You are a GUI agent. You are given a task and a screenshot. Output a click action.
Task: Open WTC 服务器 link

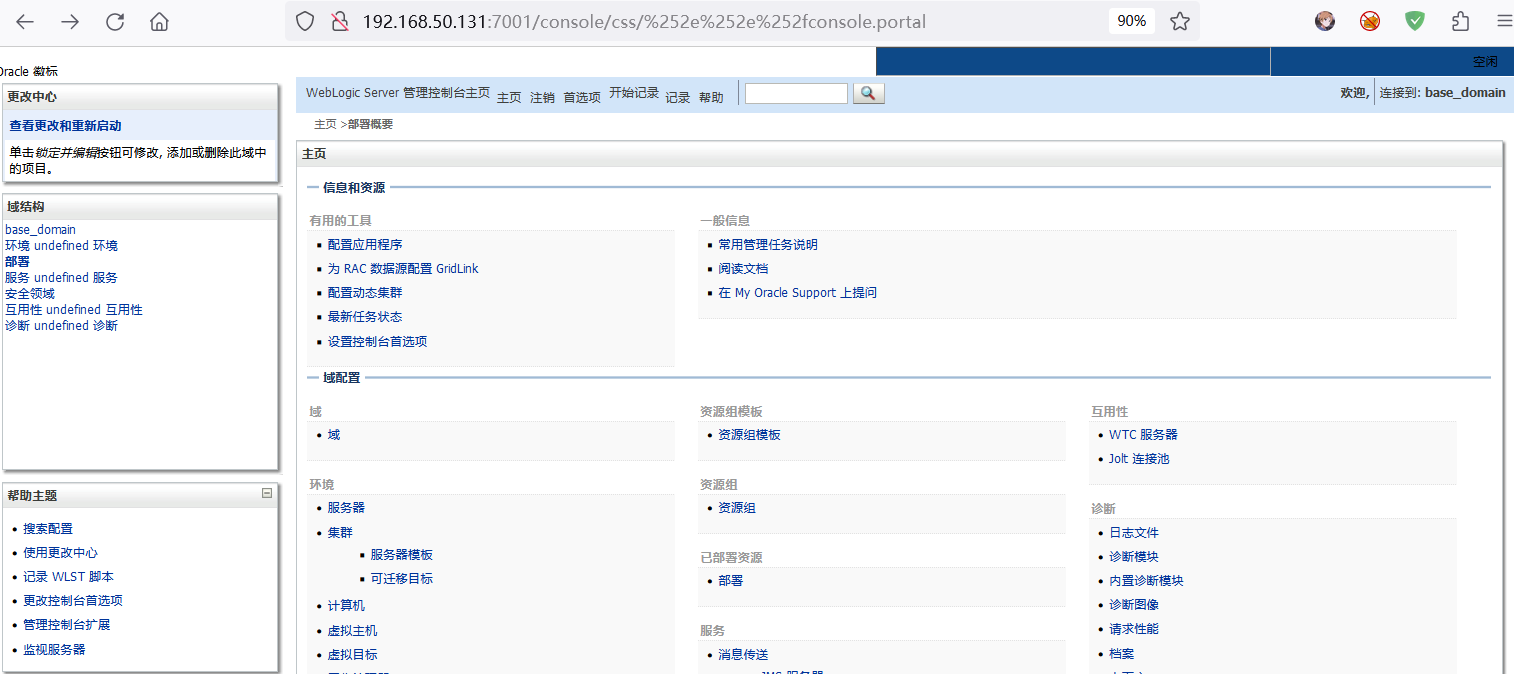1143,435
